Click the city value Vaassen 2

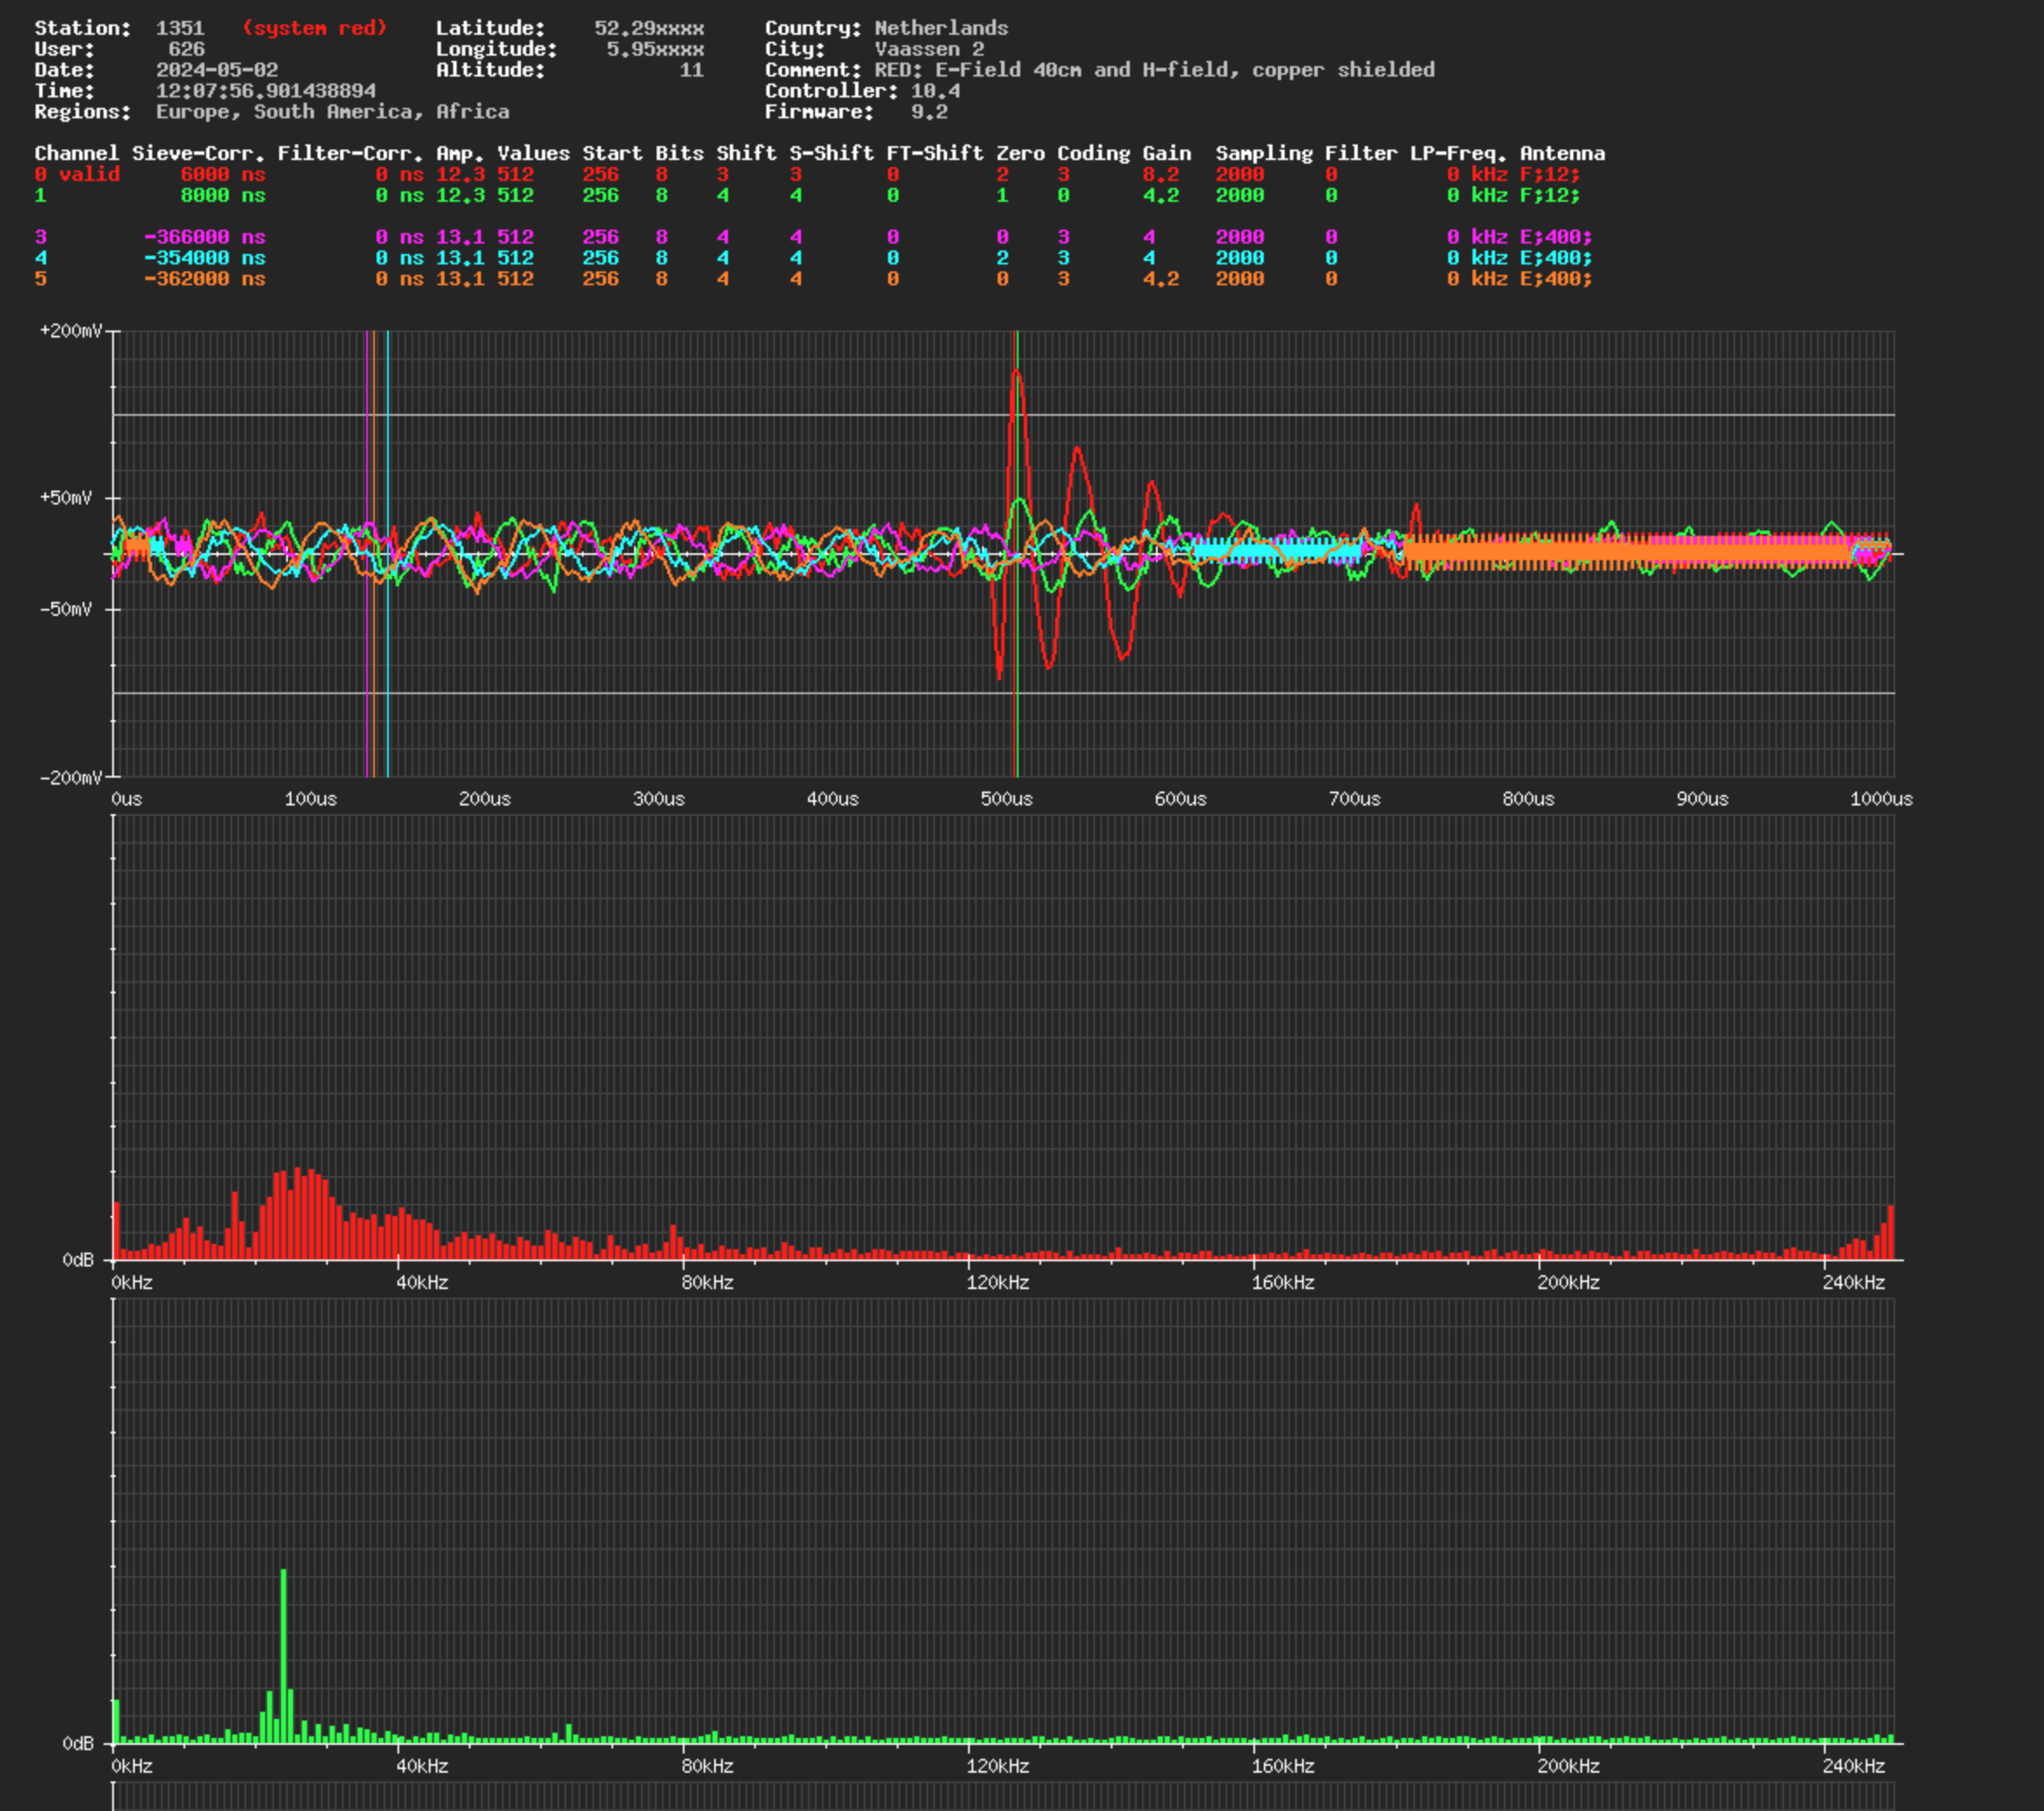tap(929, 49)
